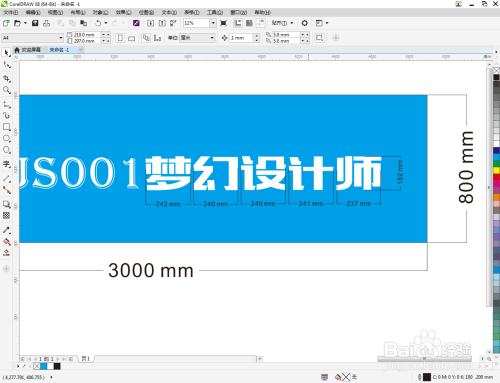The height and width of the screenshot is (383, 500).
Task: Select the Ellipse tool
Action: [6, 138]
